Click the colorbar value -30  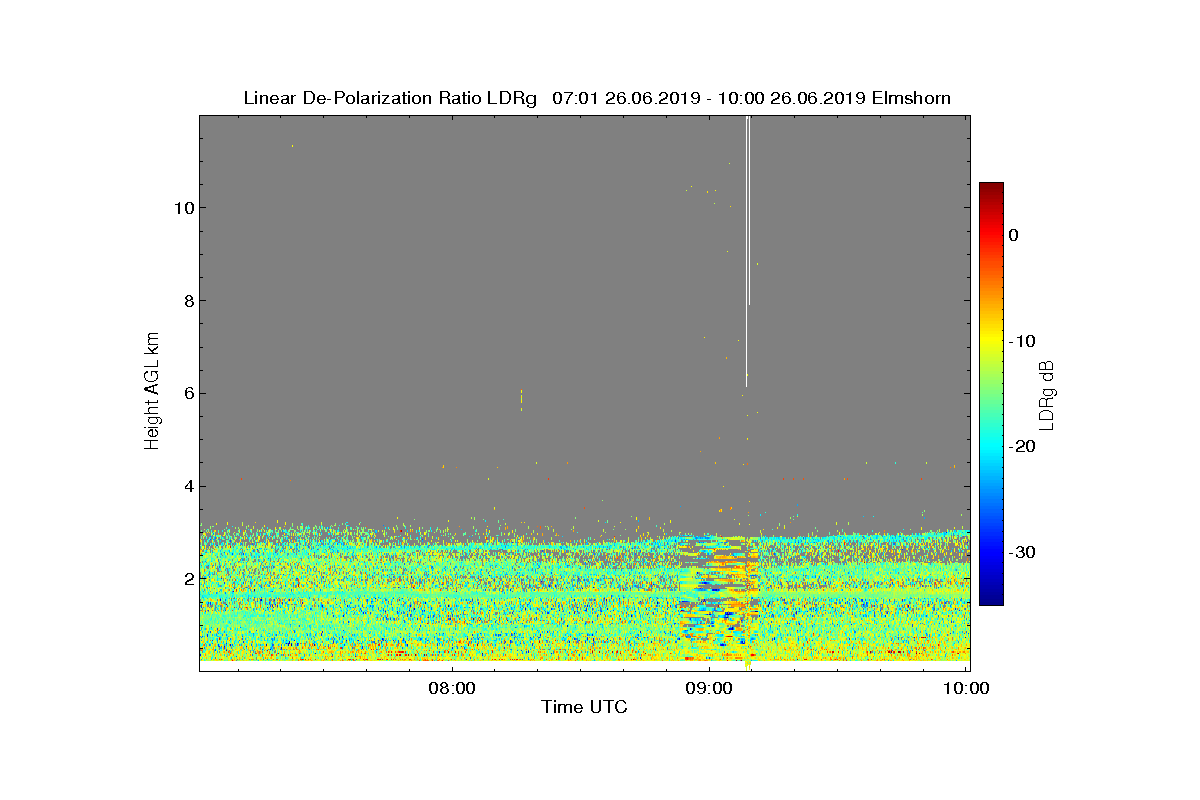pos(1023,552)
